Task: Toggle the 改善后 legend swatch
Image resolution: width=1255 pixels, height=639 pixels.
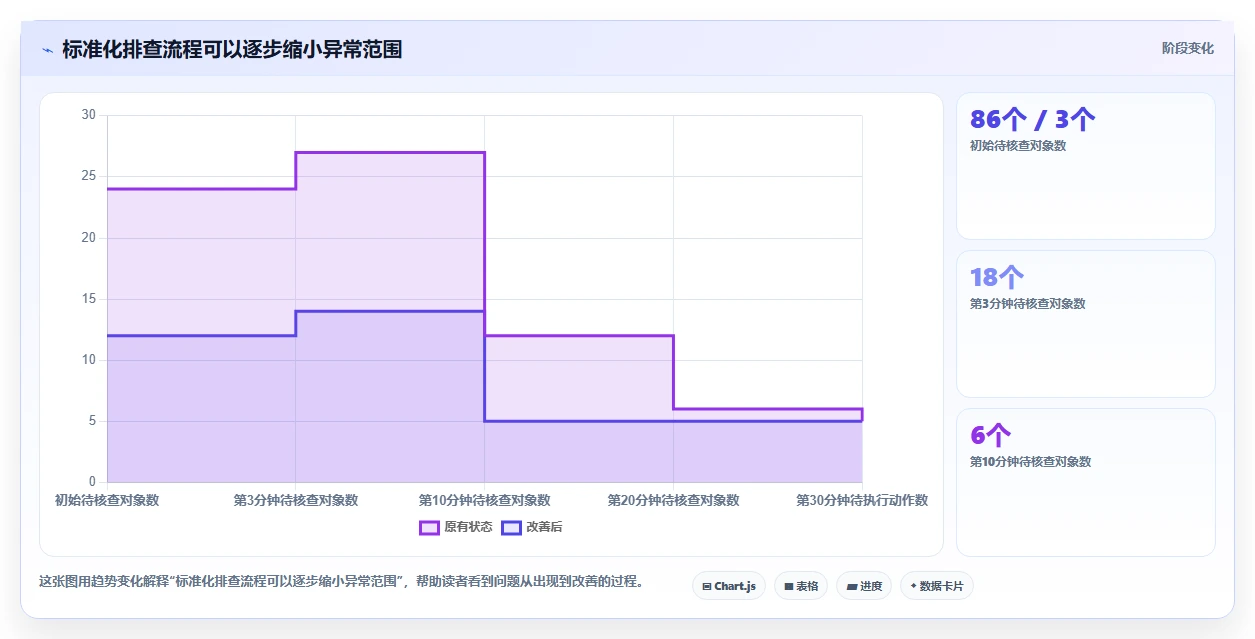Action: tap(511, 527)
